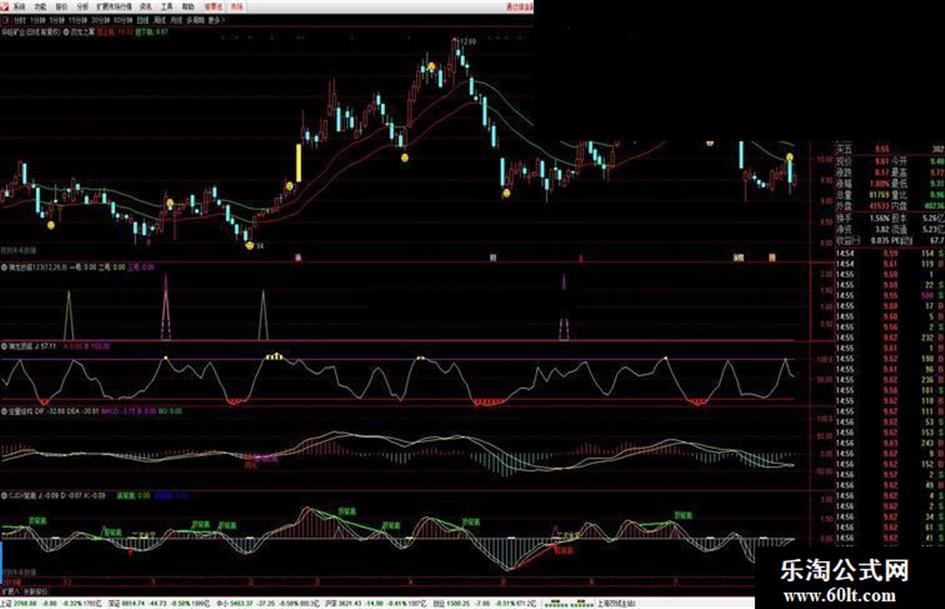The width and height of the screenshot is (945, 609).
Task: Click the 卖五 9.55 quote row
Action: point(889,149)
